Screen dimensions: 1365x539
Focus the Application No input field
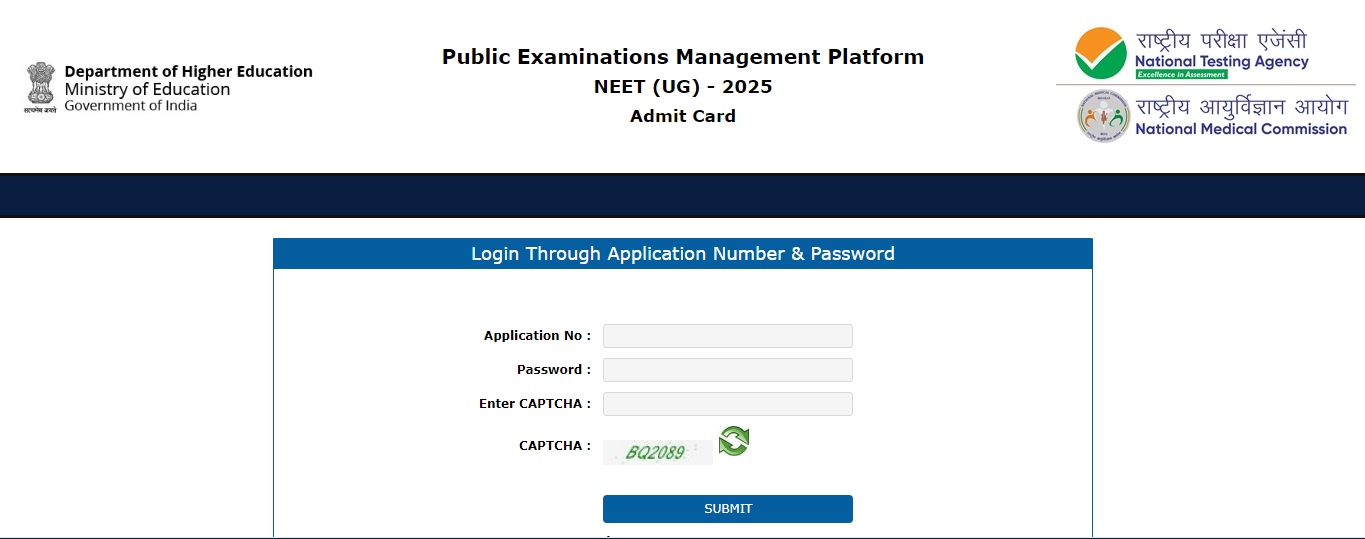(x=728, y=336)
